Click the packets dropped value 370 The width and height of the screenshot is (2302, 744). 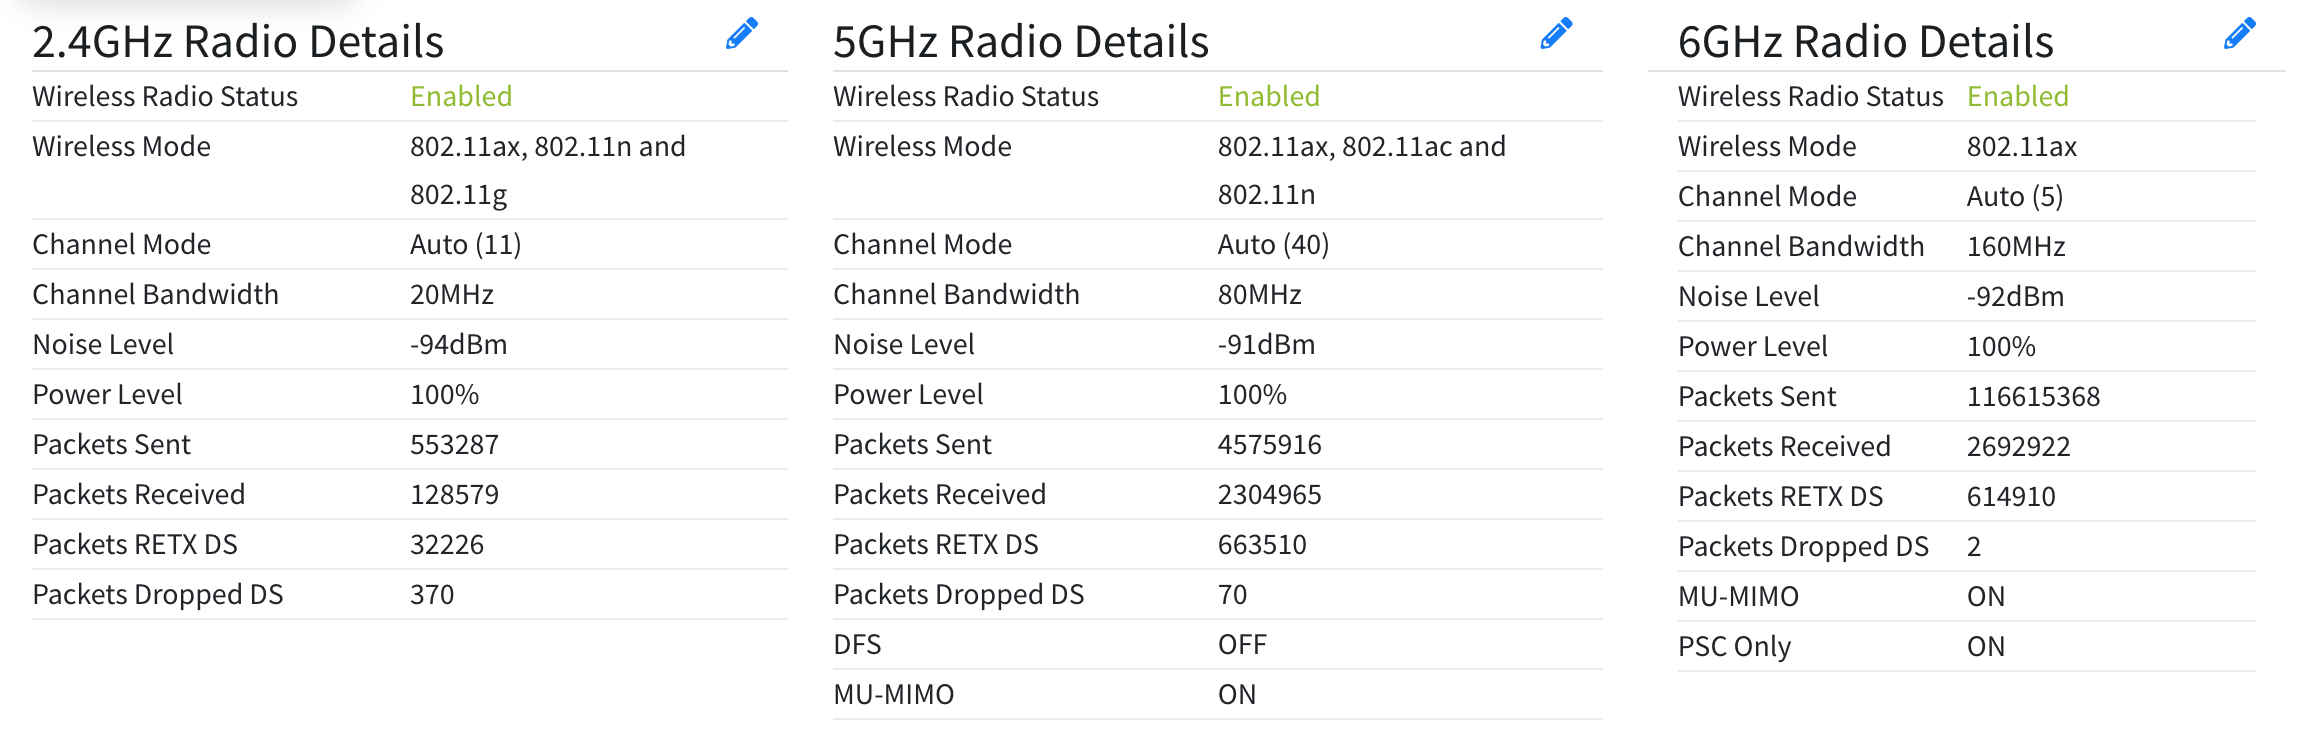pyautogui.click(x=432, y=595)
